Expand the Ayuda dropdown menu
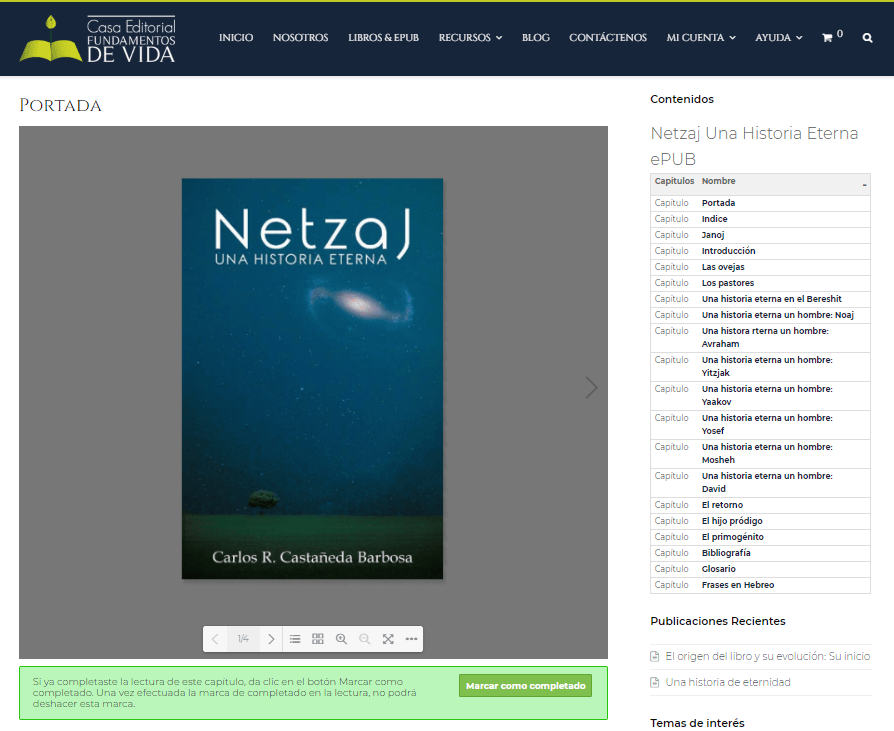 tap(778, 38)
